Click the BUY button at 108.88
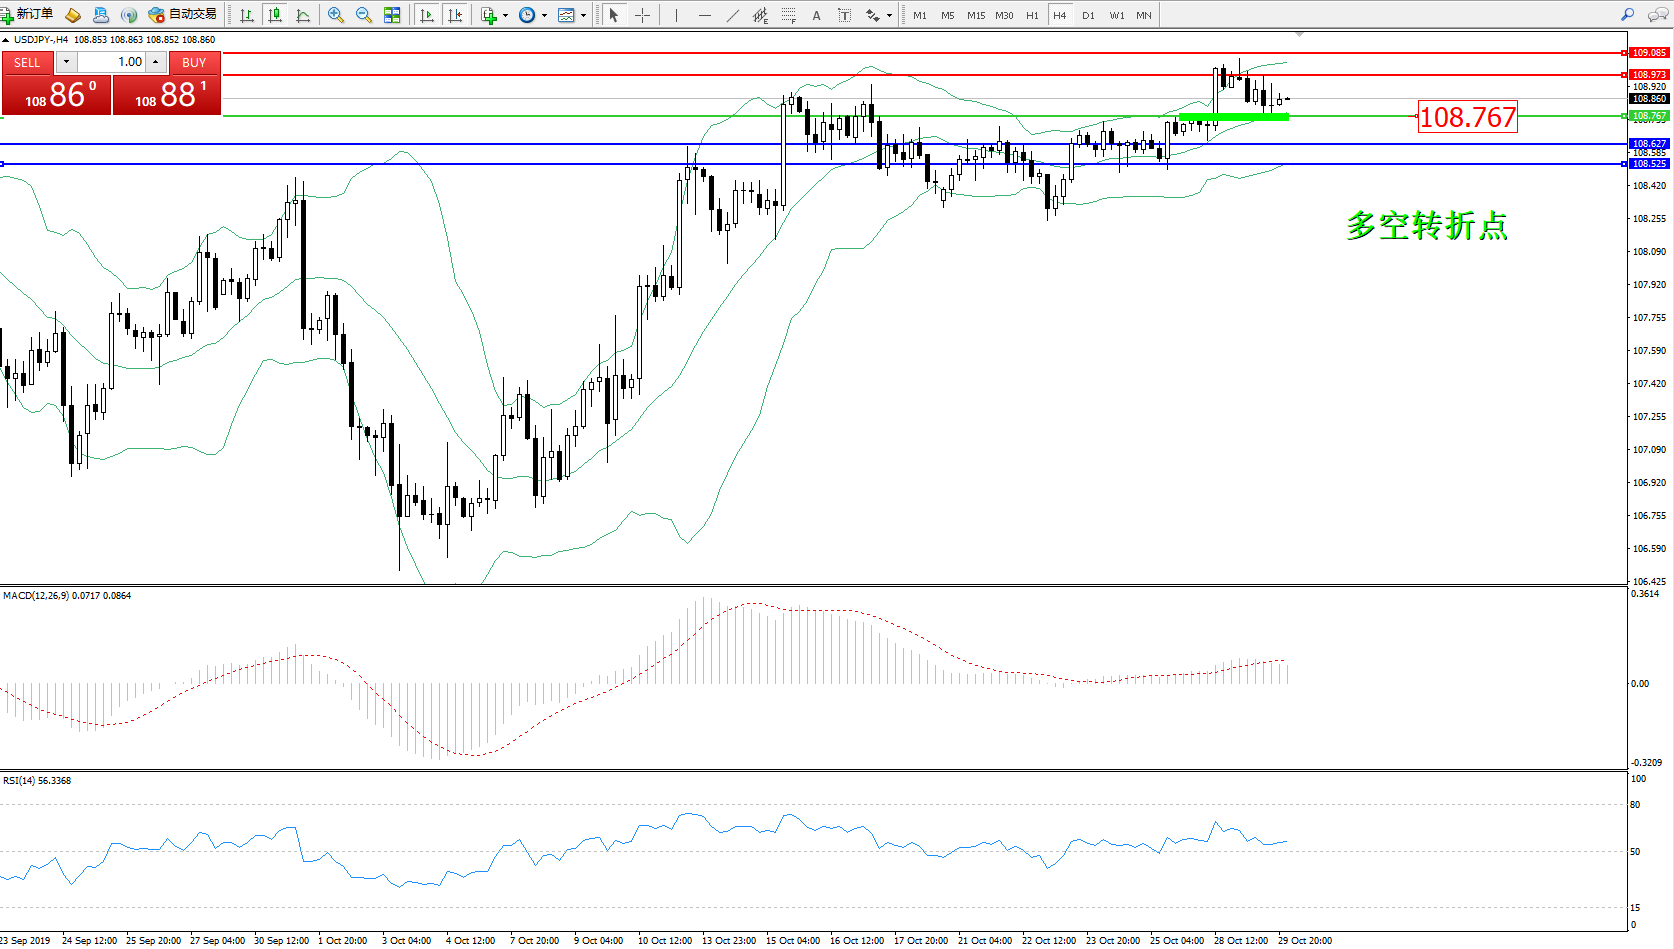1674x949 pixels. click(167, 96)
